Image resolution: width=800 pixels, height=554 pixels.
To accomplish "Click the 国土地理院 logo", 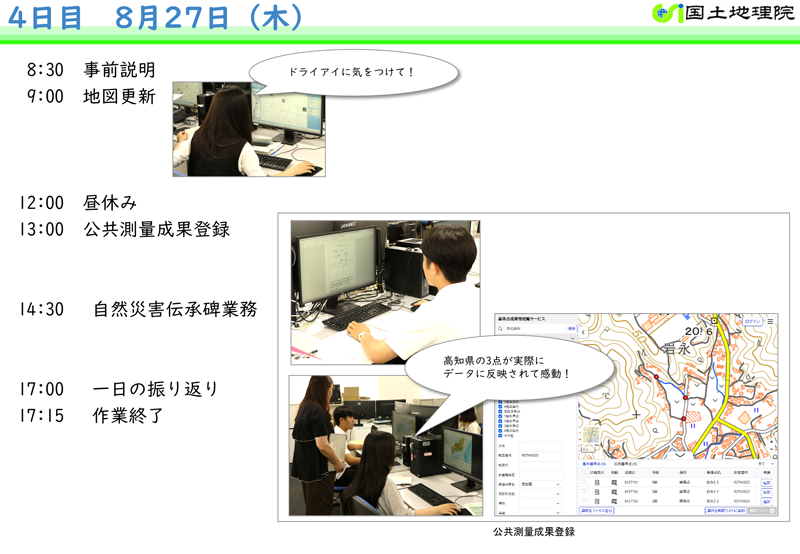I will 723,13.
